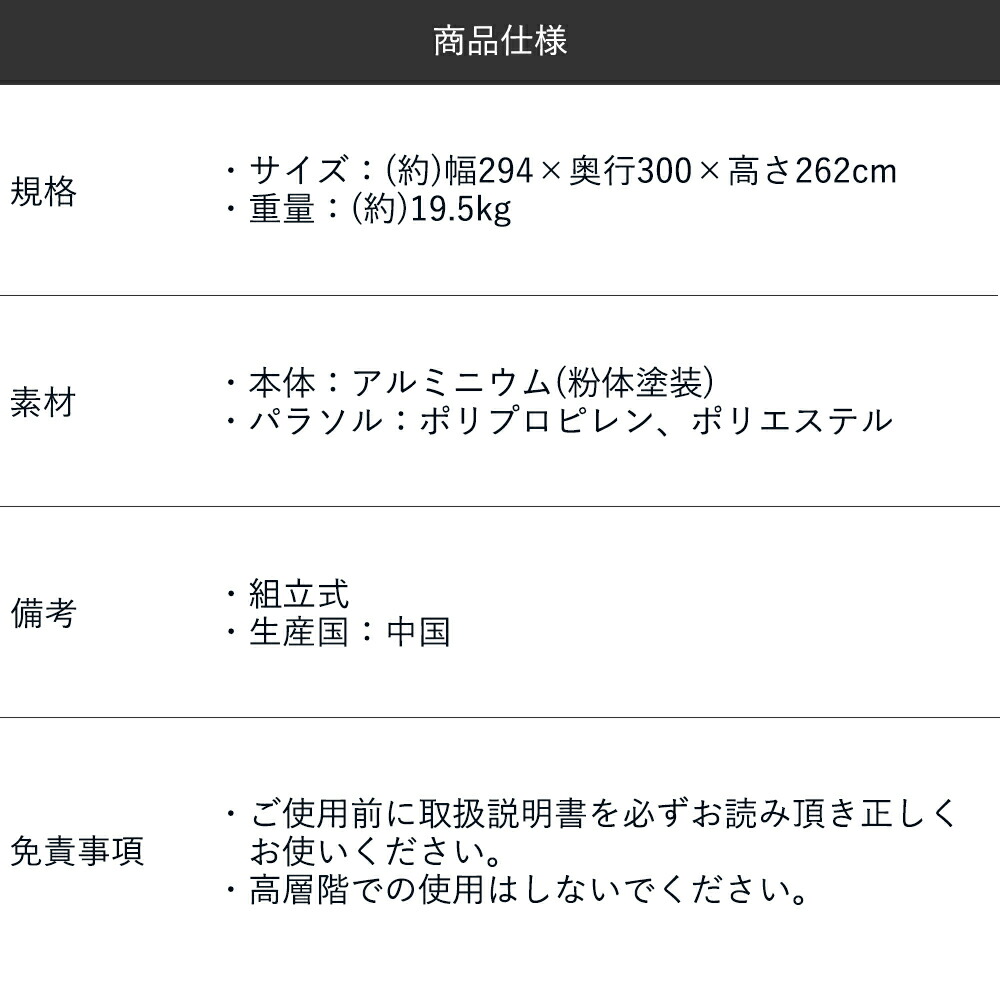Select the 備考 row label
Viewport: 1000px width, 1000px height.
[x=43, y=613]
